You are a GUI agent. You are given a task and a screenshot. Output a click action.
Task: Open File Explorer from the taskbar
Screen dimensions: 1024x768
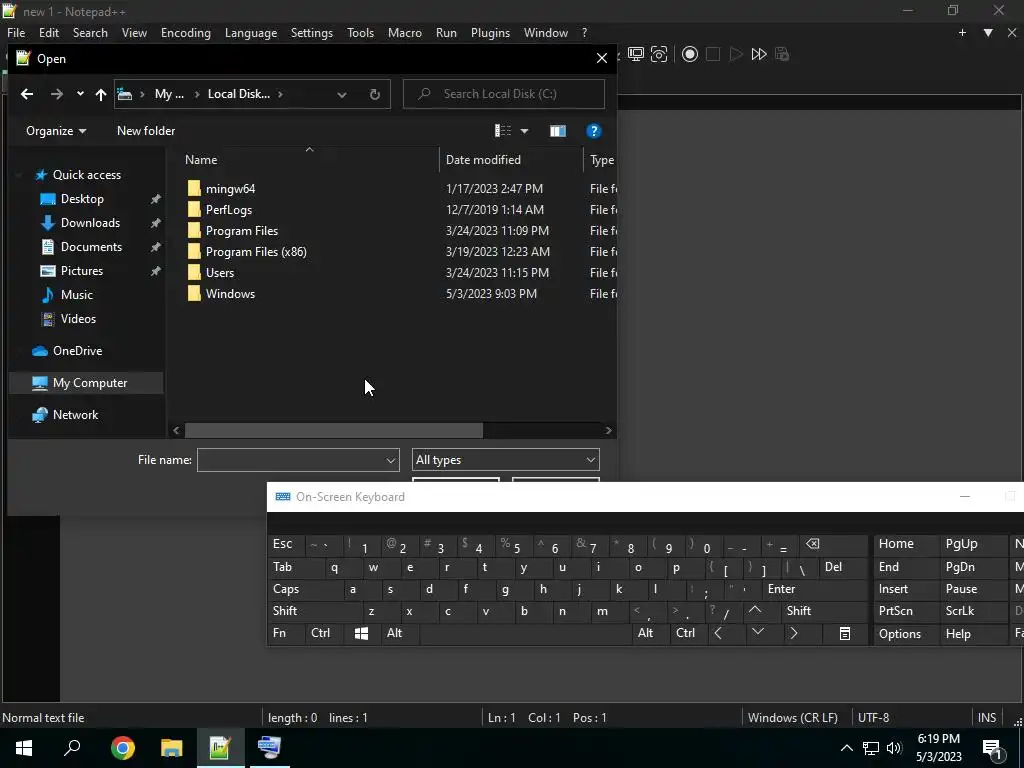[171, 747]
